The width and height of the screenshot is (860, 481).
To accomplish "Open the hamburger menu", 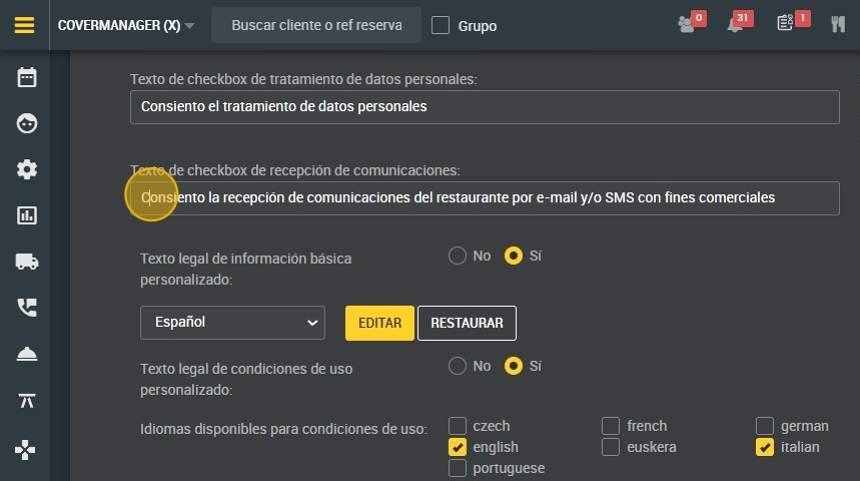I will 25,25.
